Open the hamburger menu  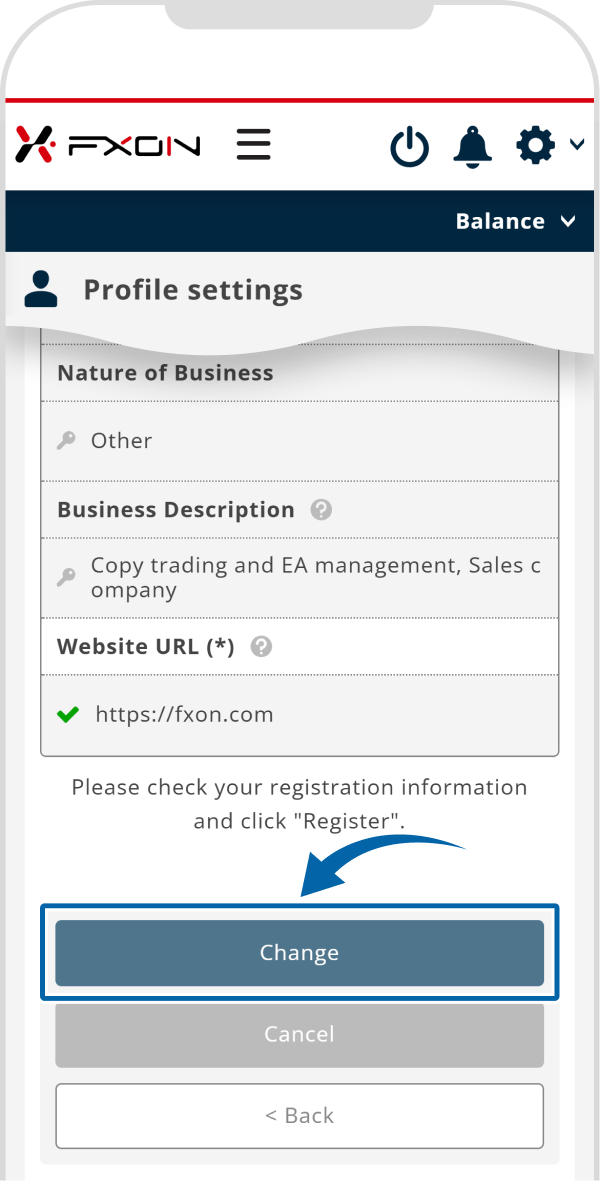coord(254,145)
